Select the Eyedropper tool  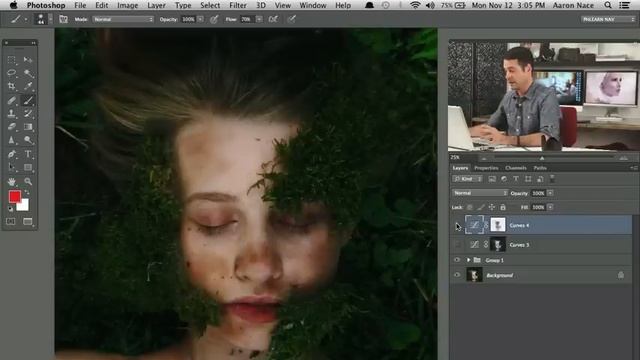[28, 87]
